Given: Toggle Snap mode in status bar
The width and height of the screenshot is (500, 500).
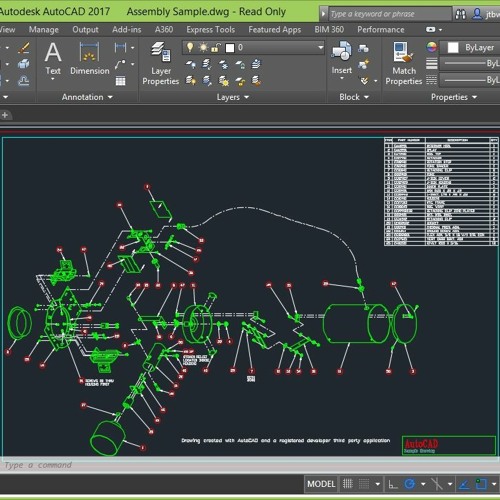Looking at the screenshot, I should coord(364,483).
